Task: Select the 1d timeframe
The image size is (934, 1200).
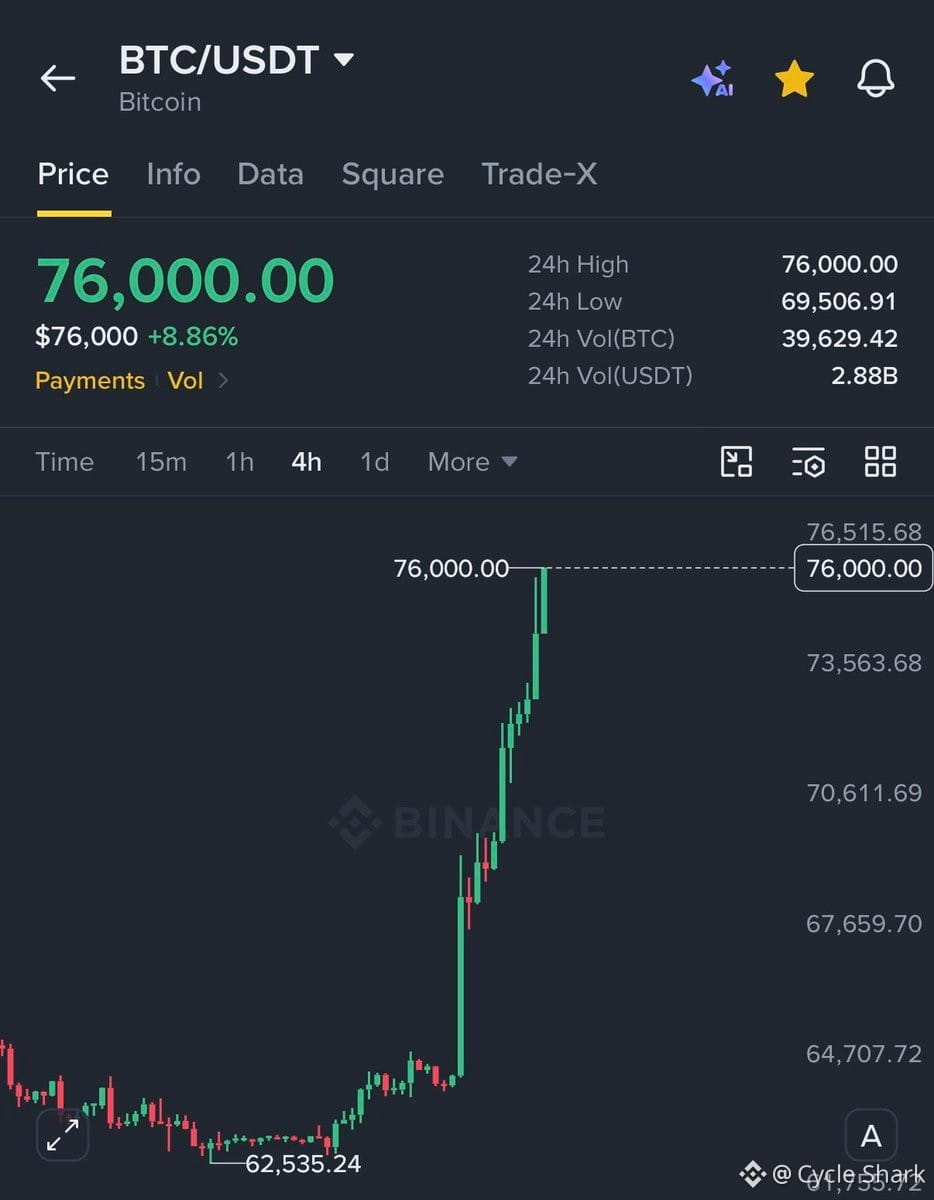Action: pos(374,462)
